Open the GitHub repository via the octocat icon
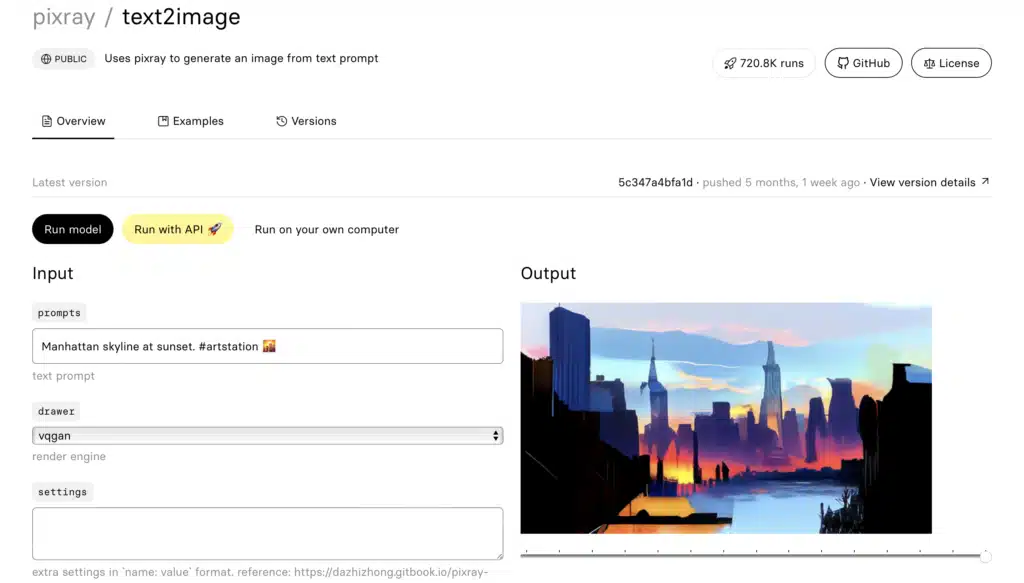1024x583 pixels. pyautogui.click(x=843, y=63)
